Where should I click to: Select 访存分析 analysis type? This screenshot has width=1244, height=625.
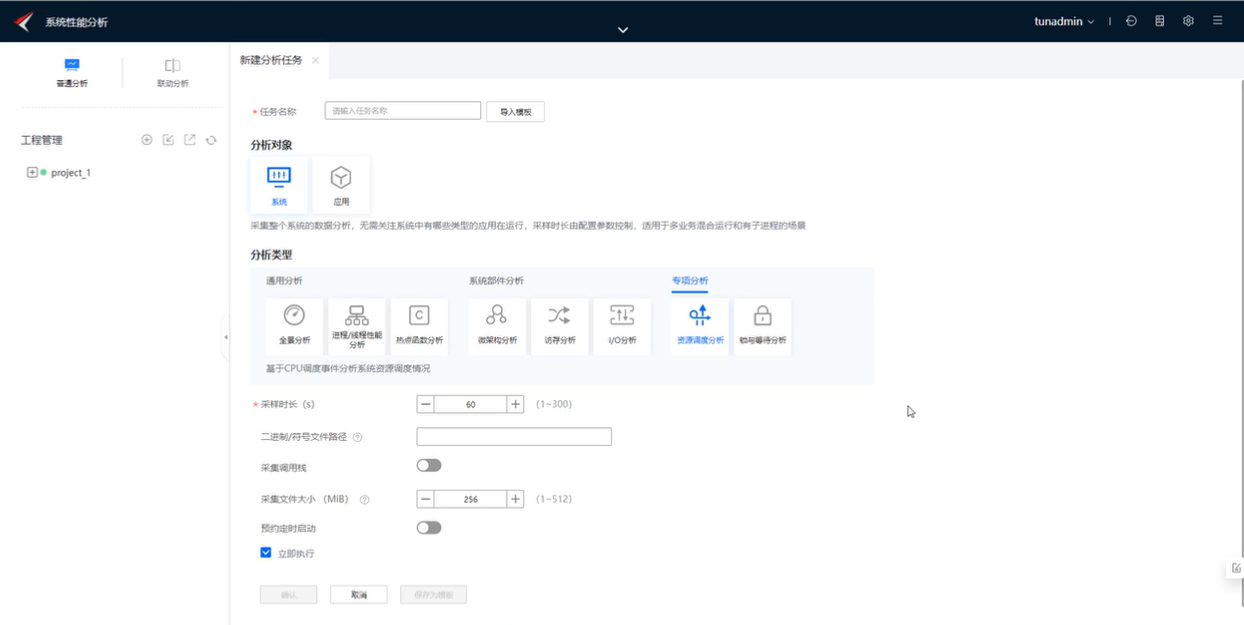click(x=559, y=326)
